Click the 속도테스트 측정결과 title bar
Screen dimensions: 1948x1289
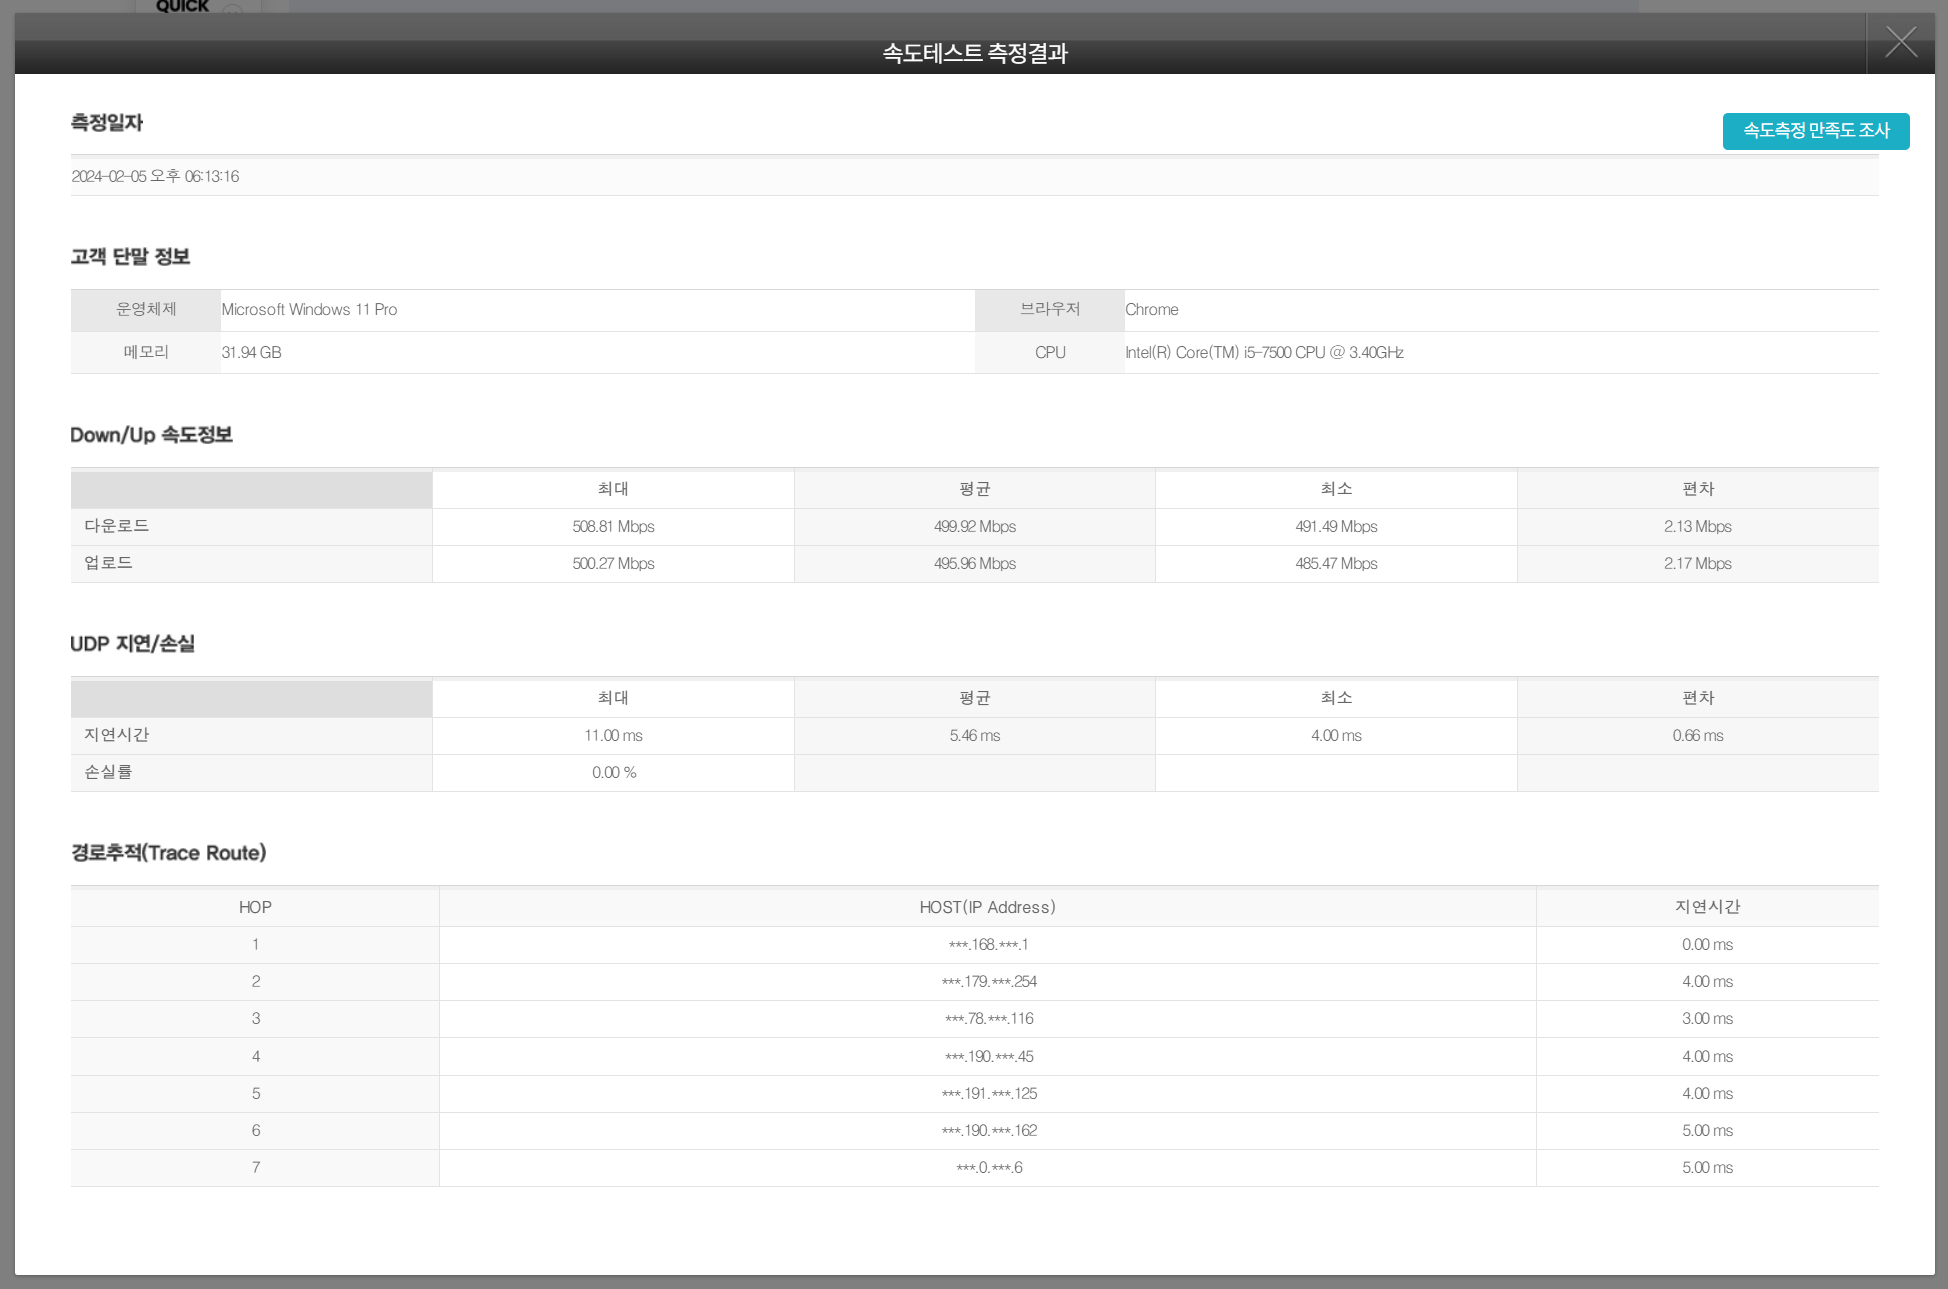tap(974, 54)
